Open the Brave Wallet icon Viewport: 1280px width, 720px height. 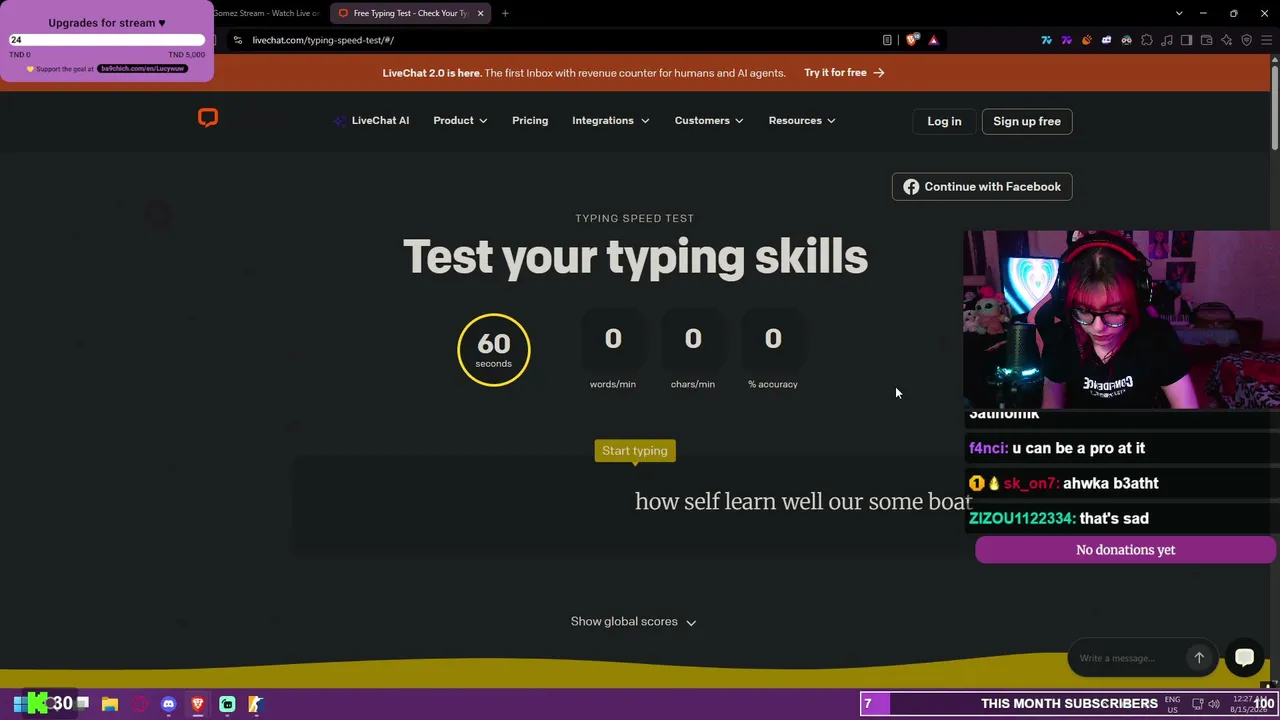(1206, 40)
